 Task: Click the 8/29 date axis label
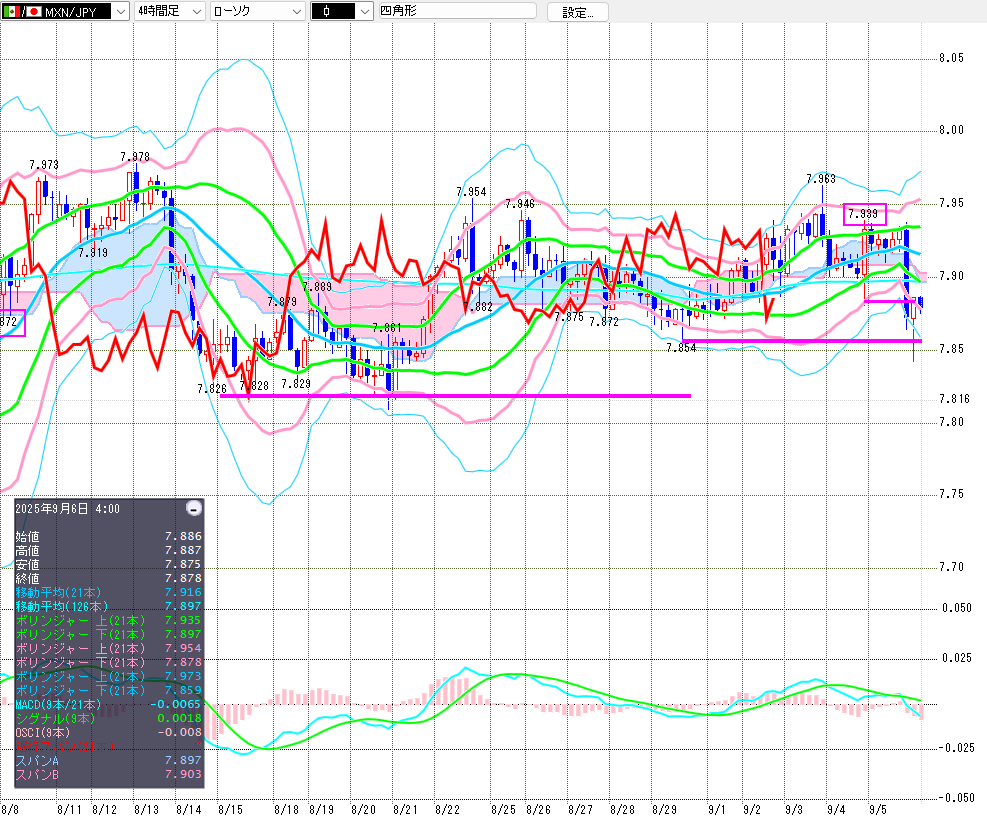pyautogui.click(x=664, y=809)
